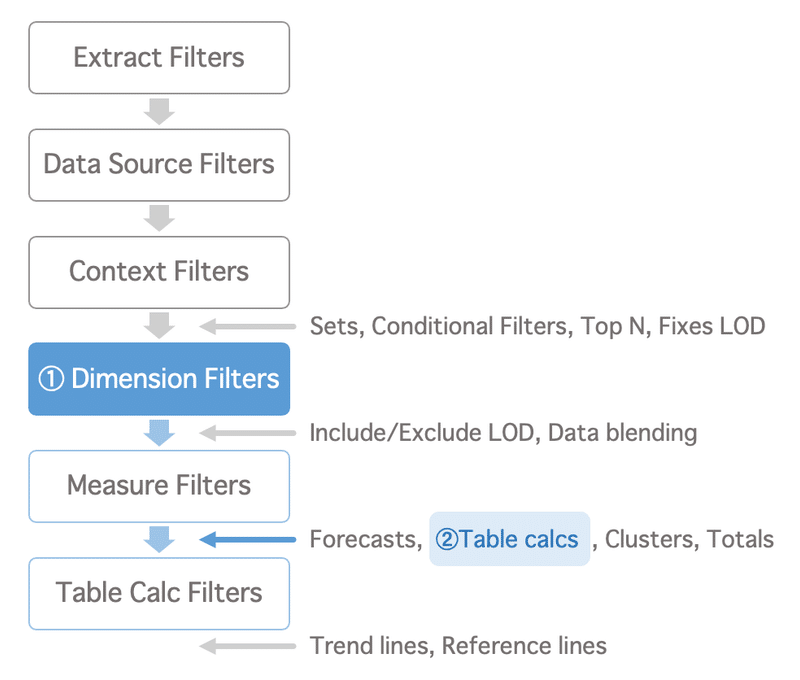Click the left arrow beside Trend lines
This screenshot has width=800, height=680.
click(x=247, y=646)
